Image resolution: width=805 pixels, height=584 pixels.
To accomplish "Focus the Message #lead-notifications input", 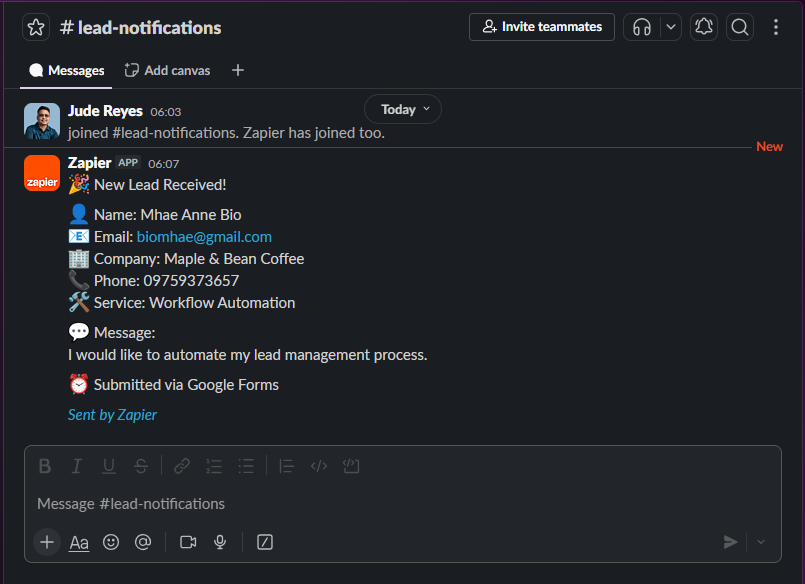I will coord(402,504).
